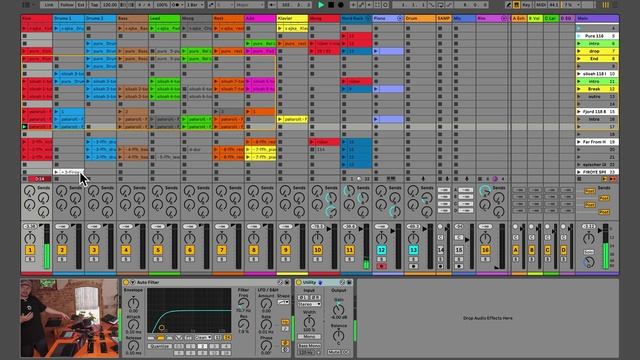The height and width of the screenshot is (360, 640).
Task: Click the Mute button in Utility
Action: [x=333, y=352]
